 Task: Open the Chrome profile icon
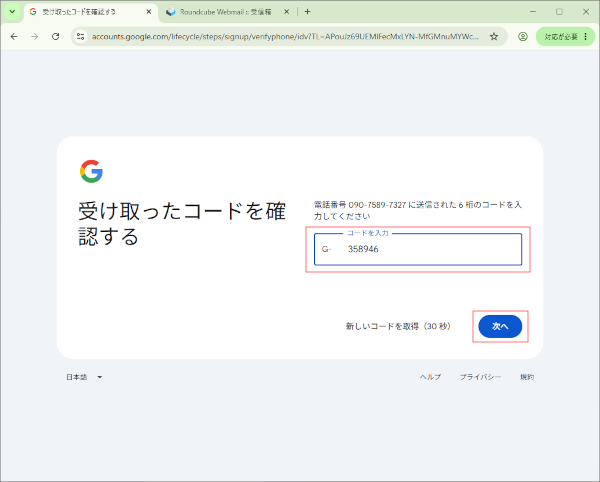pyautogui.click(x=523, y=36)
